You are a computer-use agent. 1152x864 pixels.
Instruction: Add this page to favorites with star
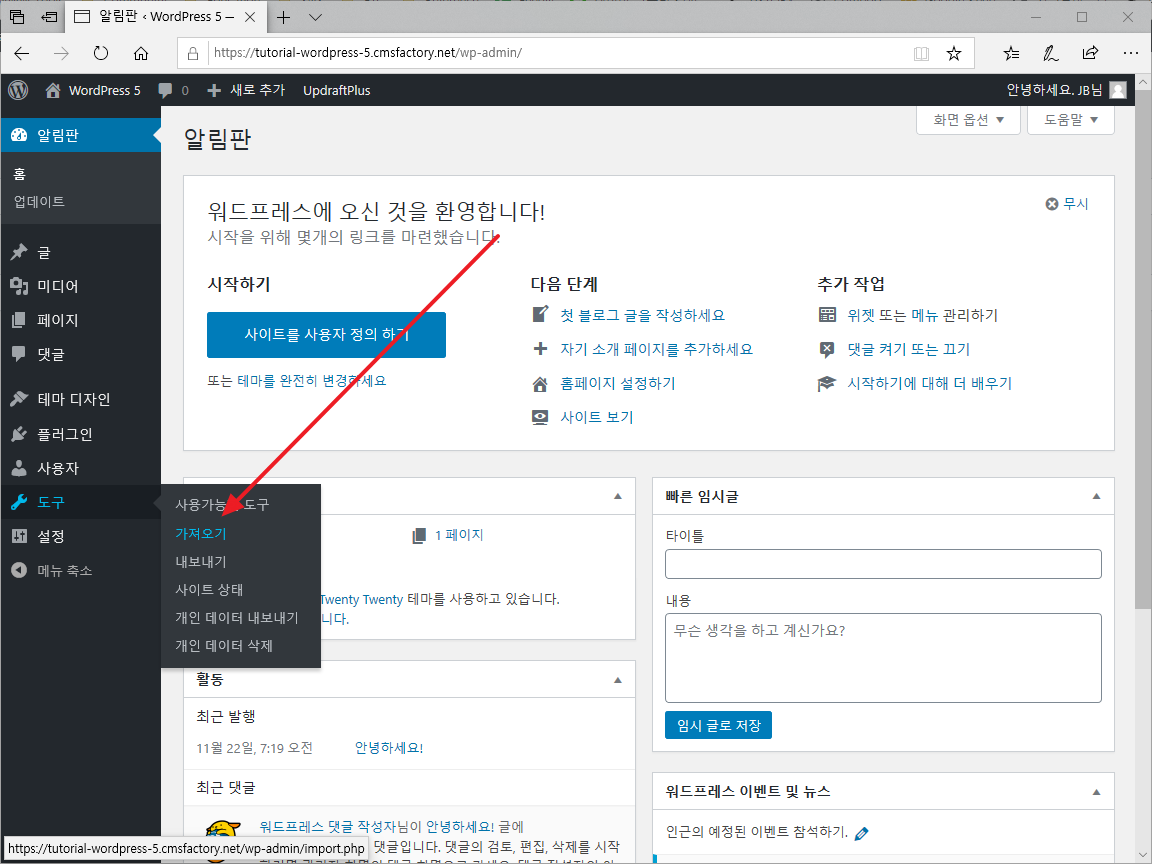point(954,53)
